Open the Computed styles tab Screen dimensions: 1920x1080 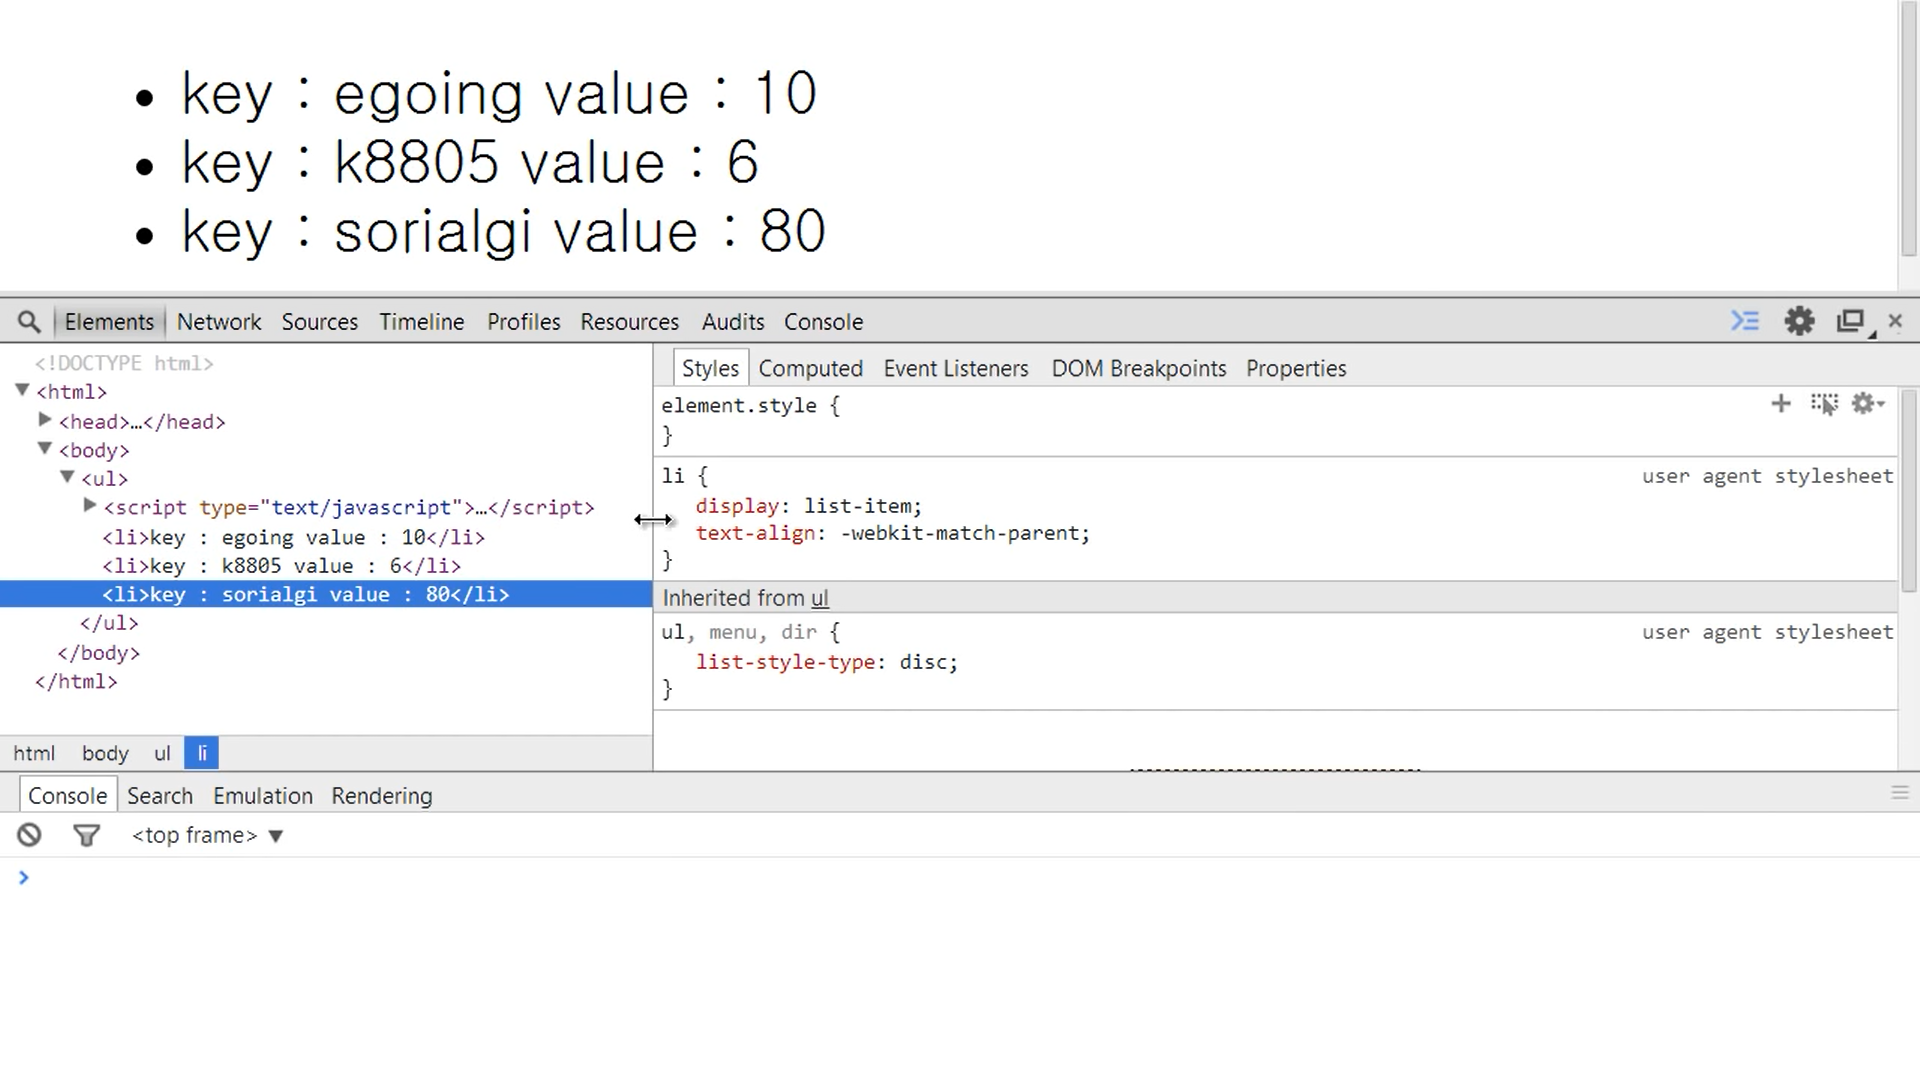click(x=810, y=368)
